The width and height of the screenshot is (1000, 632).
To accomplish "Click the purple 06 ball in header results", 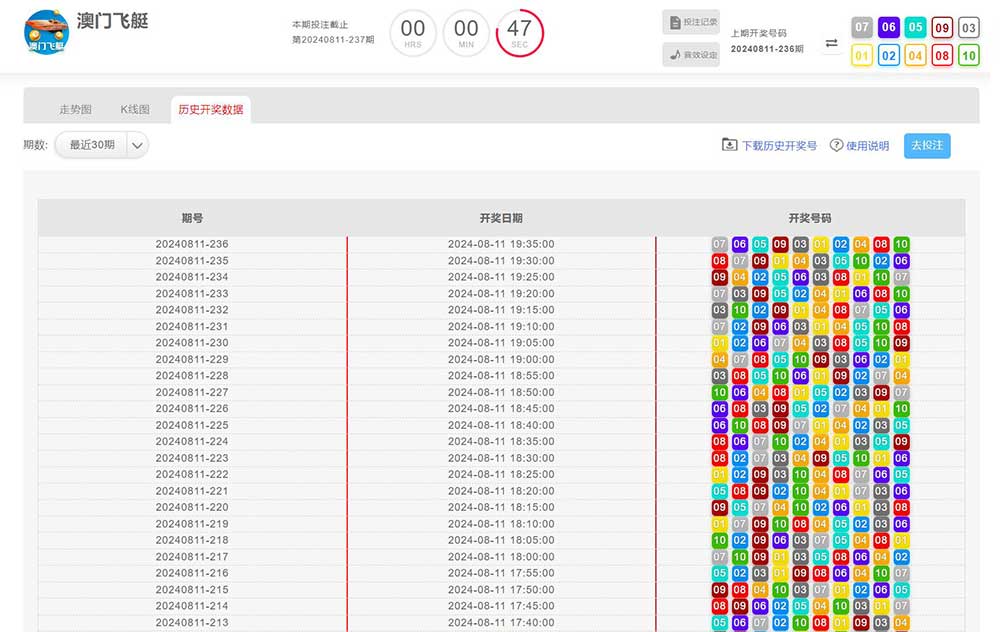I will 888,28.
